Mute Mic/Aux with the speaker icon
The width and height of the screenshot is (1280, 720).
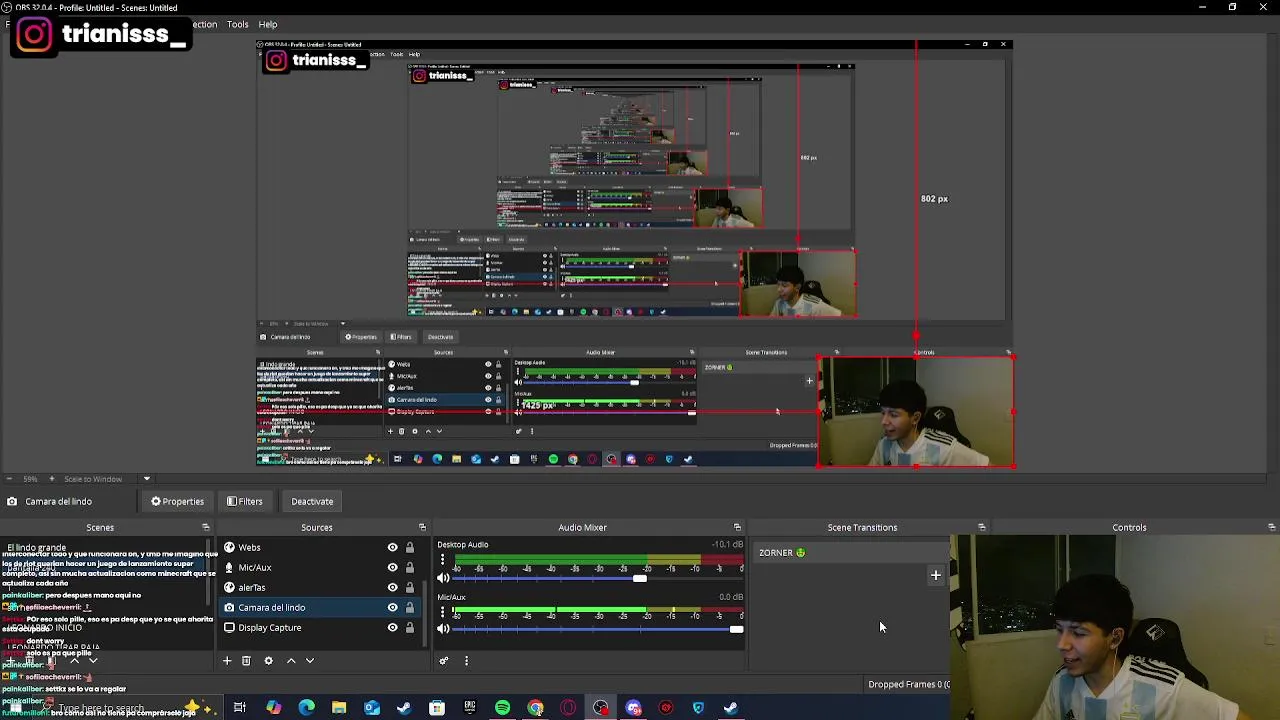pos(443,629)
